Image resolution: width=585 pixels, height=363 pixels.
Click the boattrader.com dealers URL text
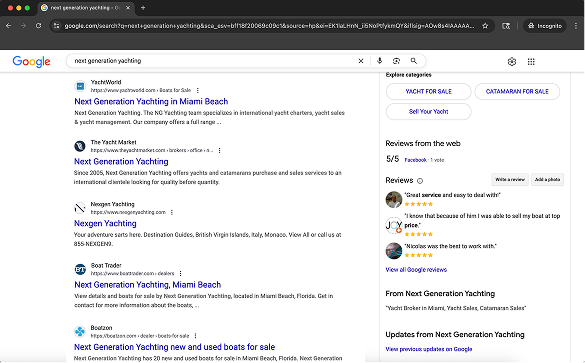coord(132,273)
